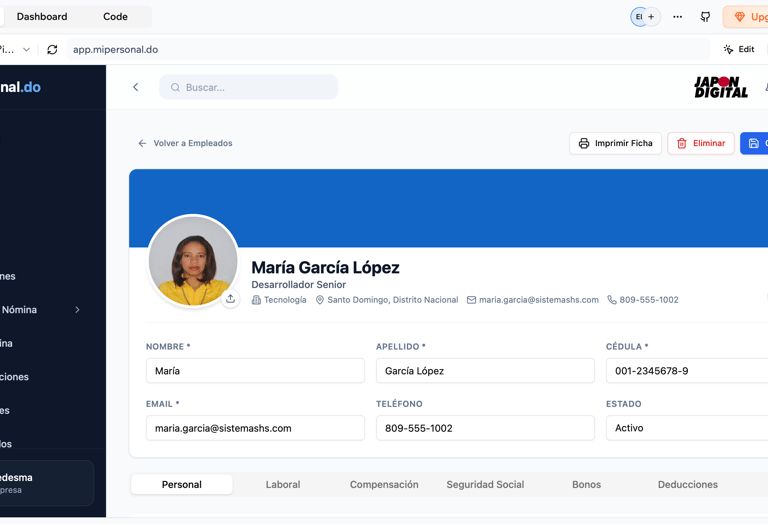Open the three-dot more options menu

(x=677, y=17)
